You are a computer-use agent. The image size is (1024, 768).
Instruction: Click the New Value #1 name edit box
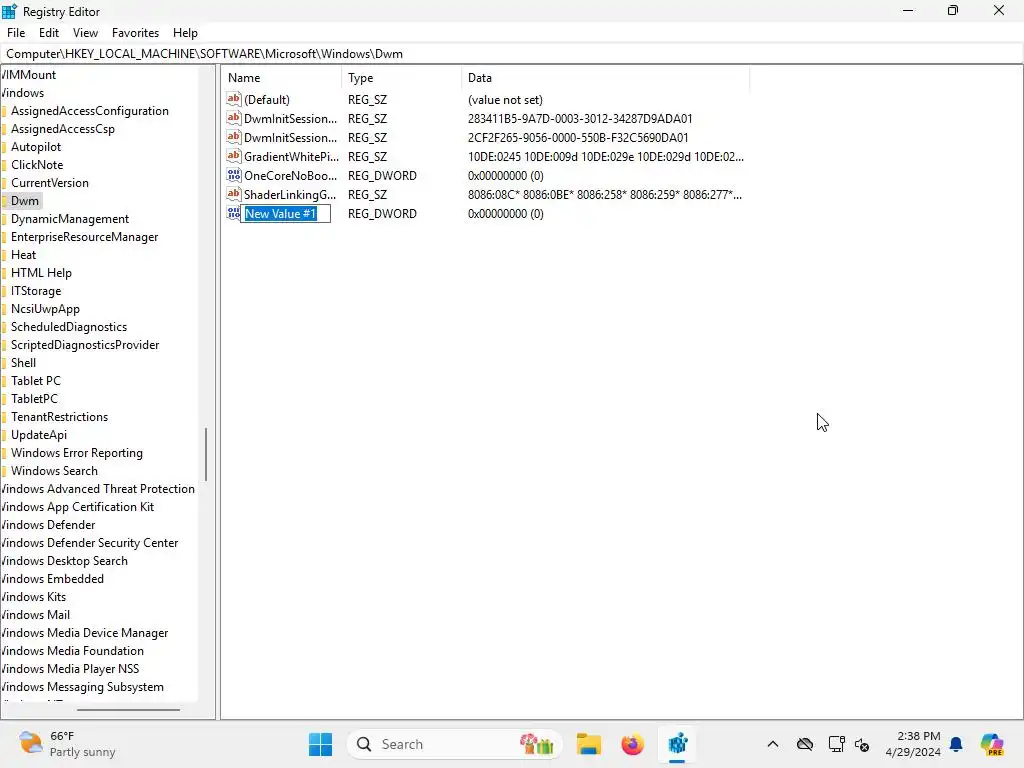point(285,214)
